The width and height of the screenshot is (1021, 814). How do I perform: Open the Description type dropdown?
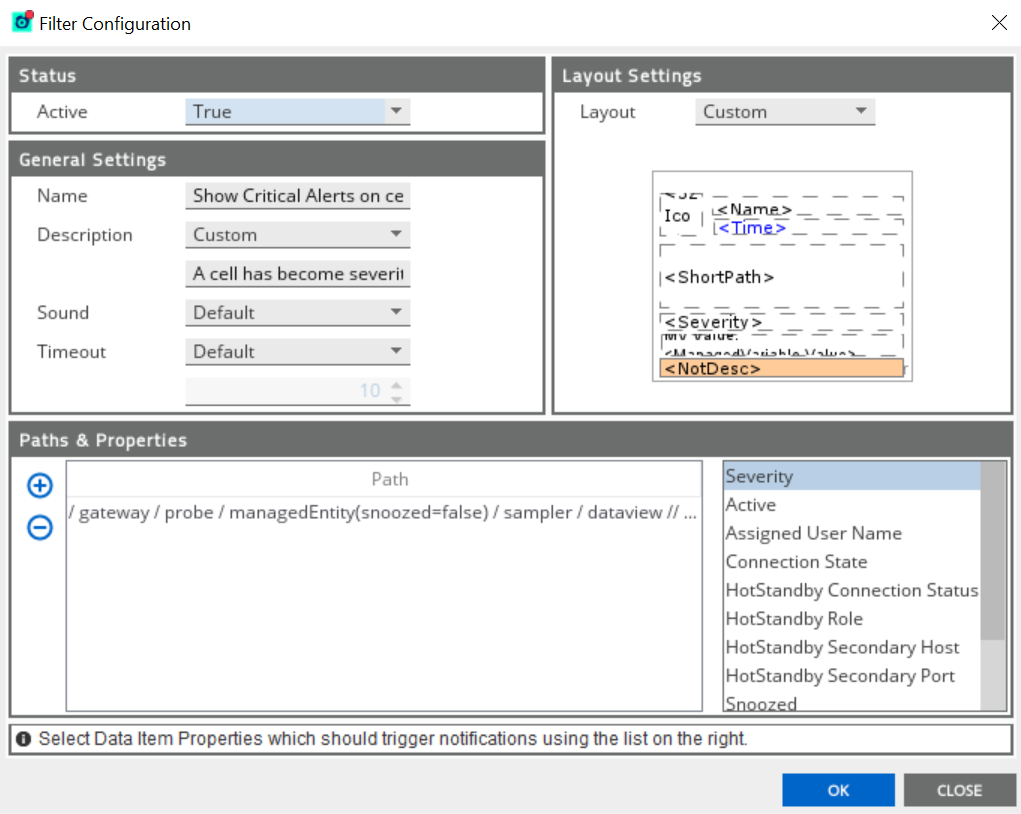(297, 235)
